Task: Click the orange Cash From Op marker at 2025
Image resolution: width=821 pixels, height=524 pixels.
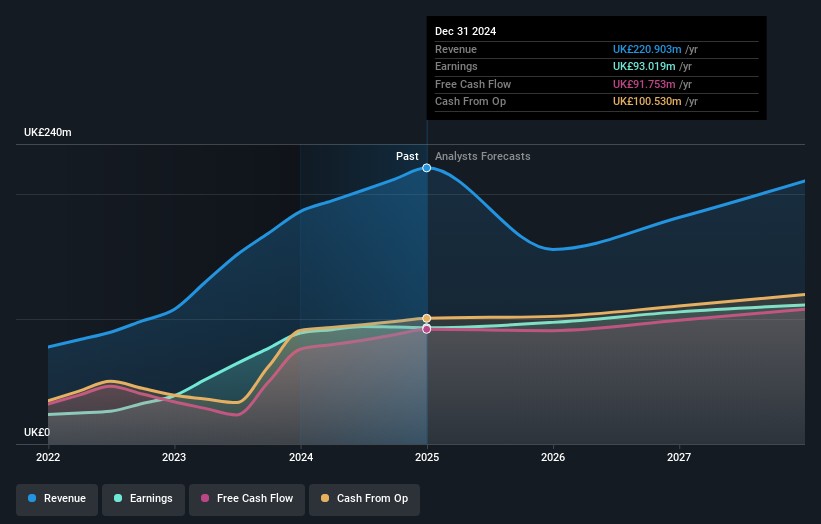Action: tap(427, 318)
